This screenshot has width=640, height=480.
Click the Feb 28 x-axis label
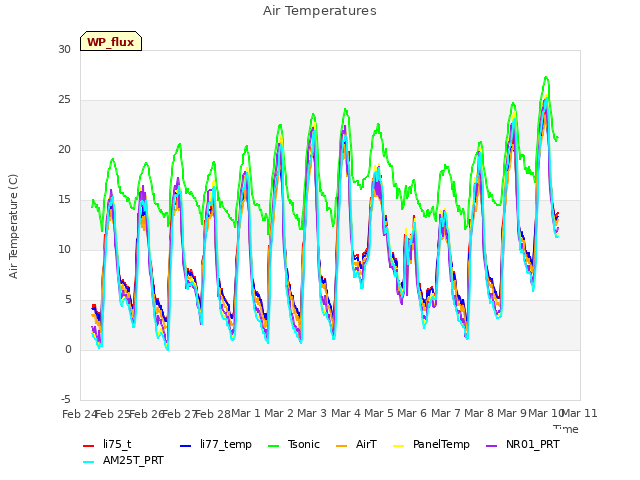pos(213,414)
